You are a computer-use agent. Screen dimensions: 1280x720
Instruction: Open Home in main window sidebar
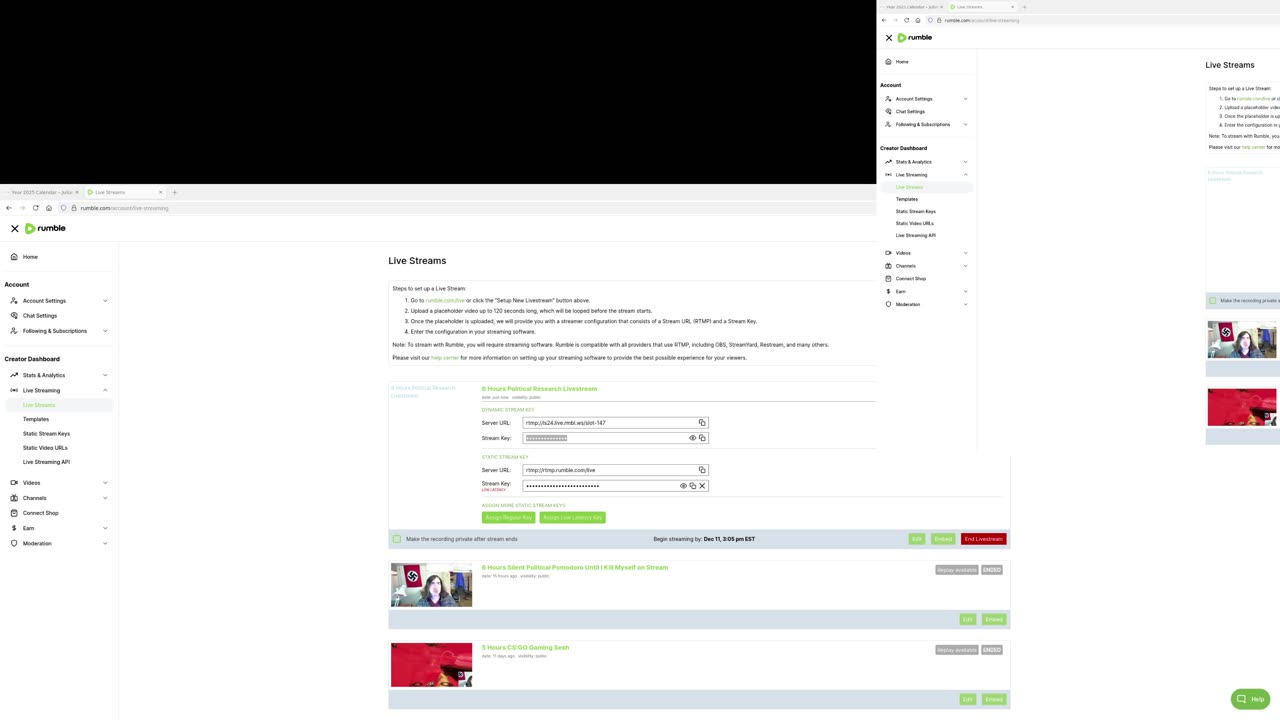pos(30,257)
